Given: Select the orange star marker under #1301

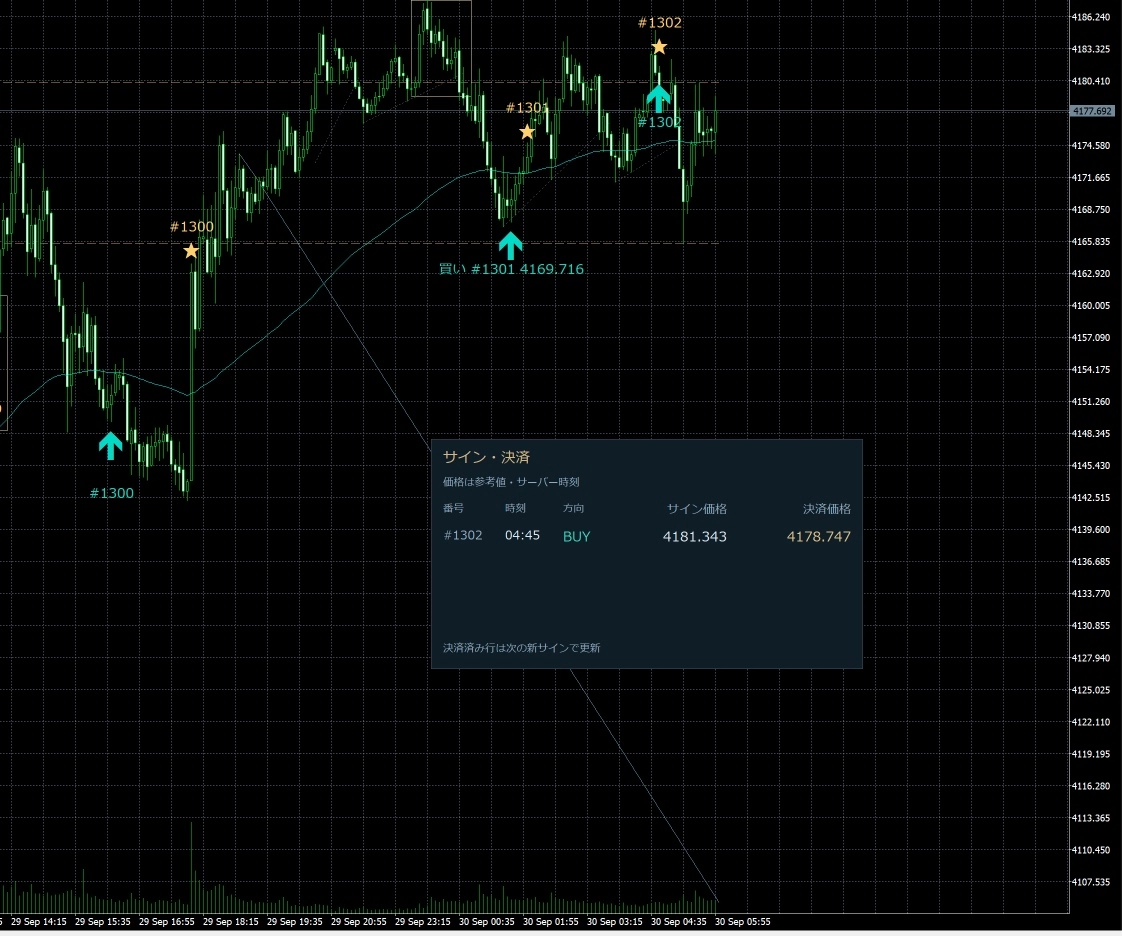Looking at the screenshot, I should 527,132.
